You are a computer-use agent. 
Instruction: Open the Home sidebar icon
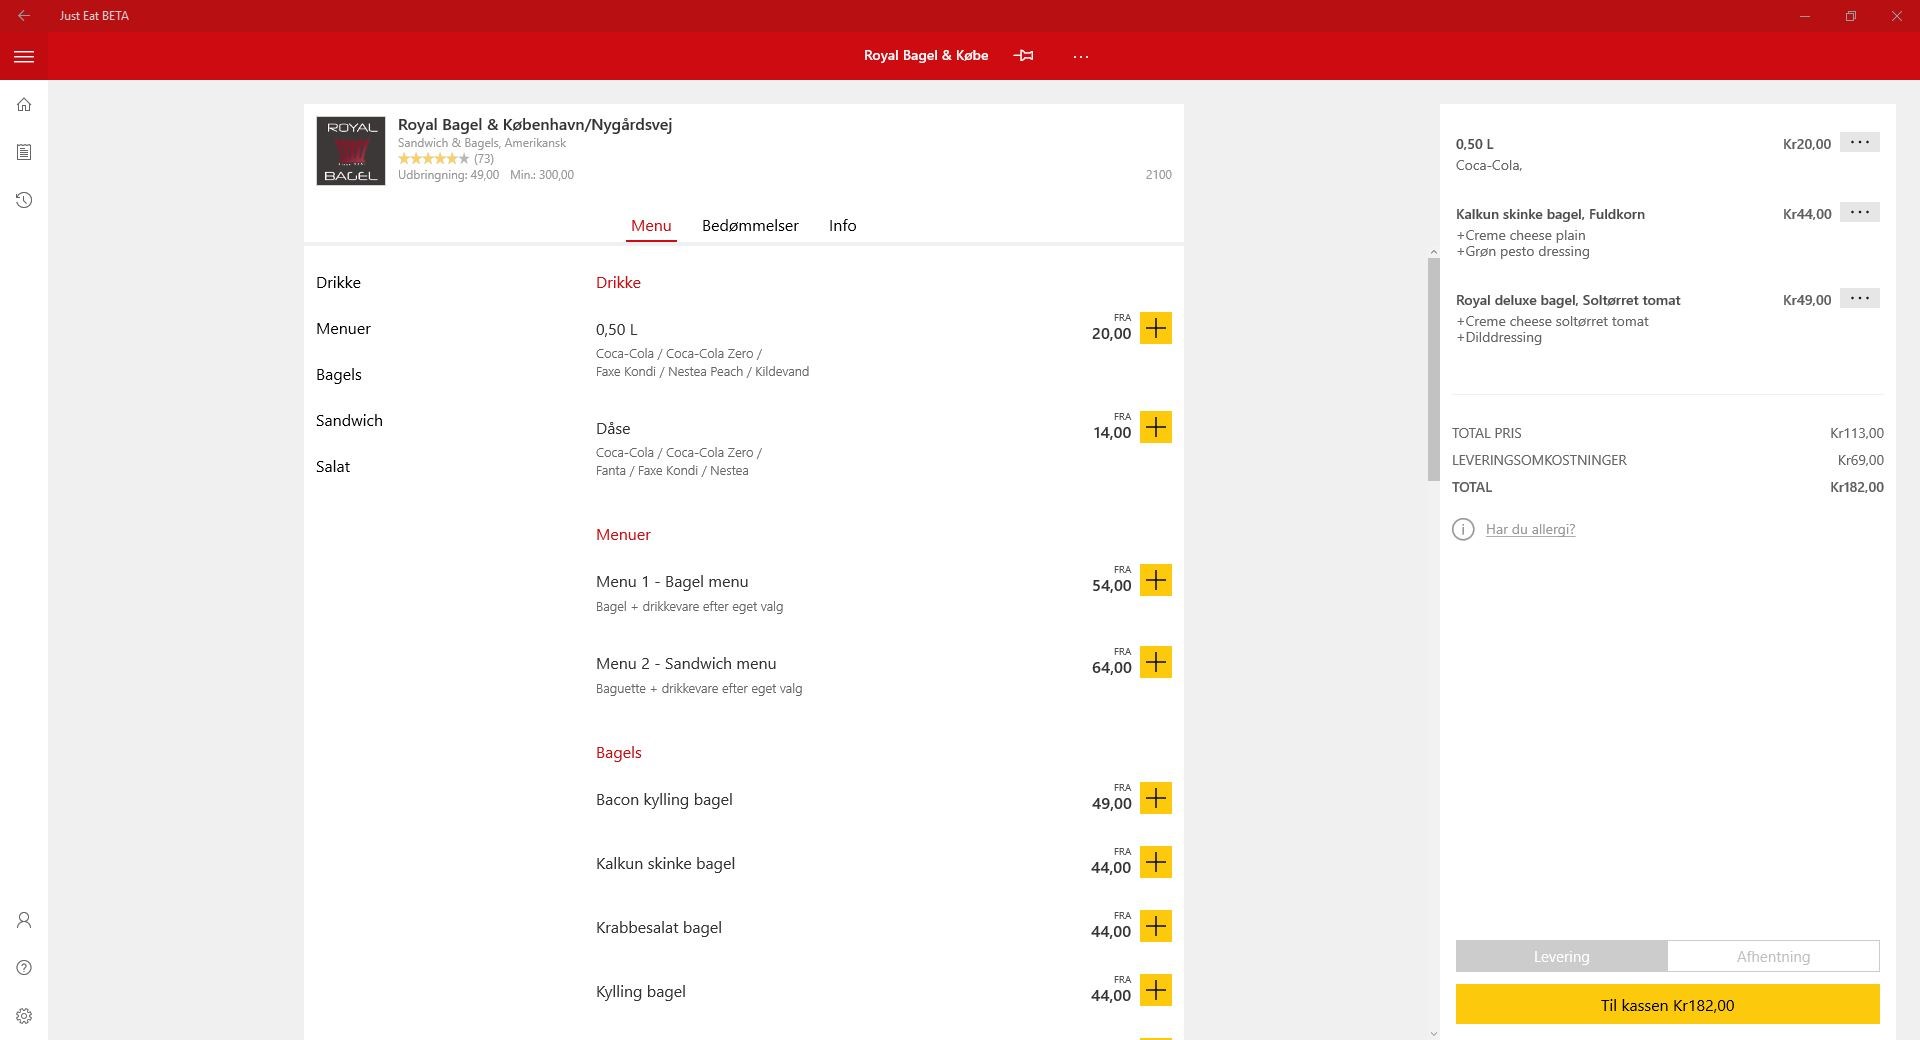[x=24, y=105]
